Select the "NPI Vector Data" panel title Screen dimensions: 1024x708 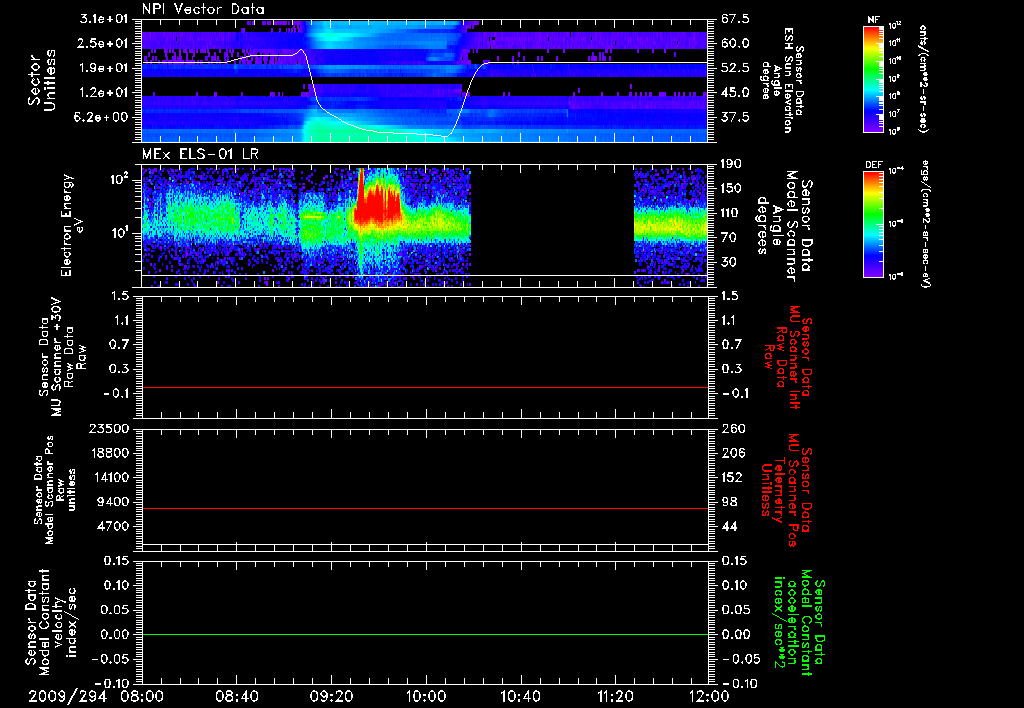pyautogui.click(x=204, y=9)
